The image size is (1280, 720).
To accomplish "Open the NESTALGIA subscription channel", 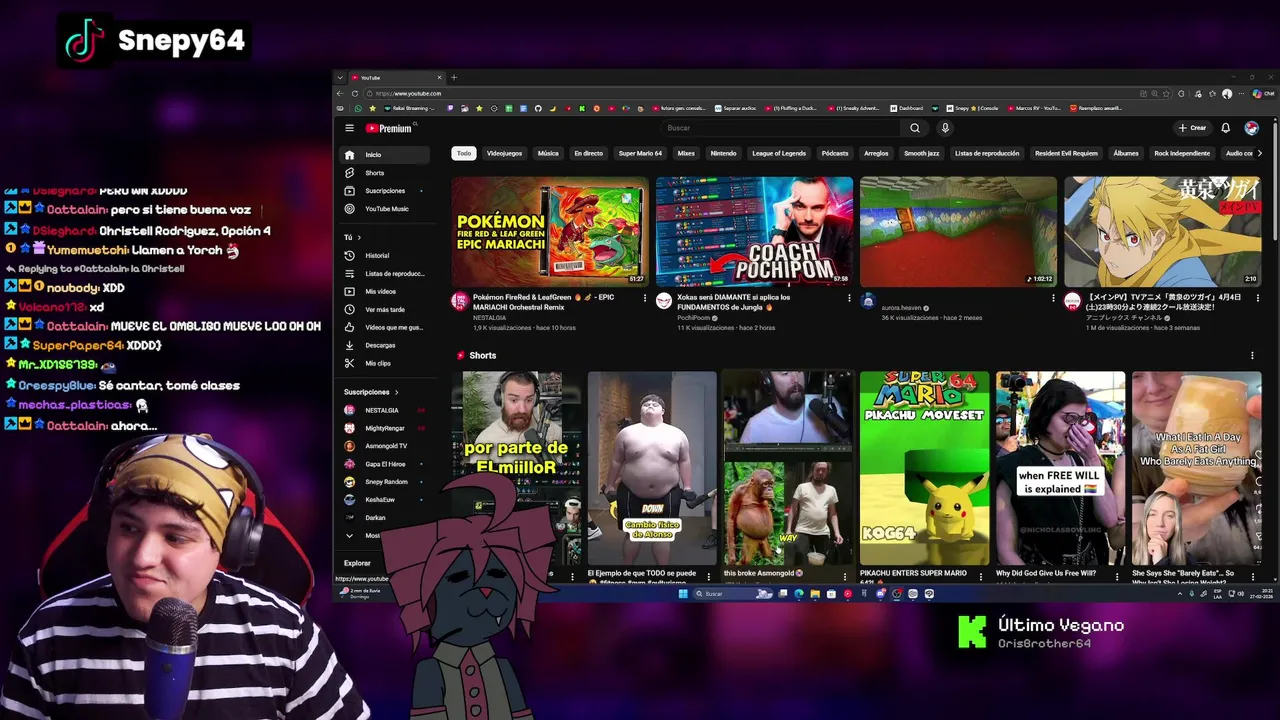I will [385, 410].
